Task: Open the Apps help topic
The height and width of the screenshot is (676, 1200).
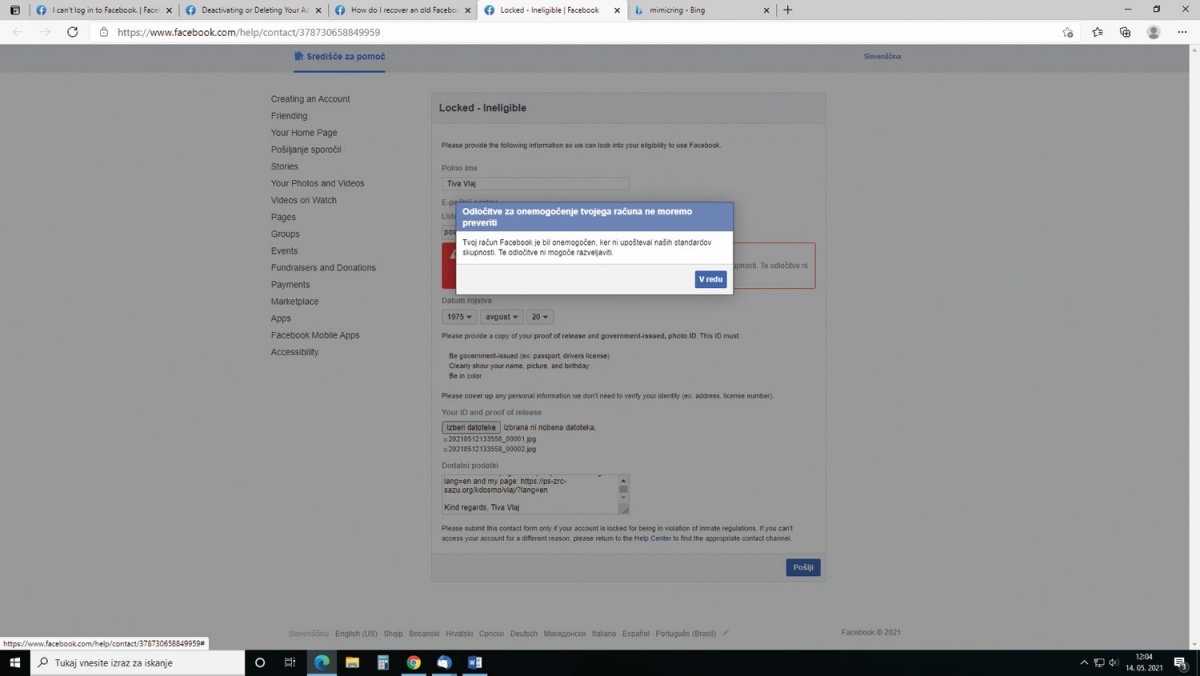Action: (281, 318)
